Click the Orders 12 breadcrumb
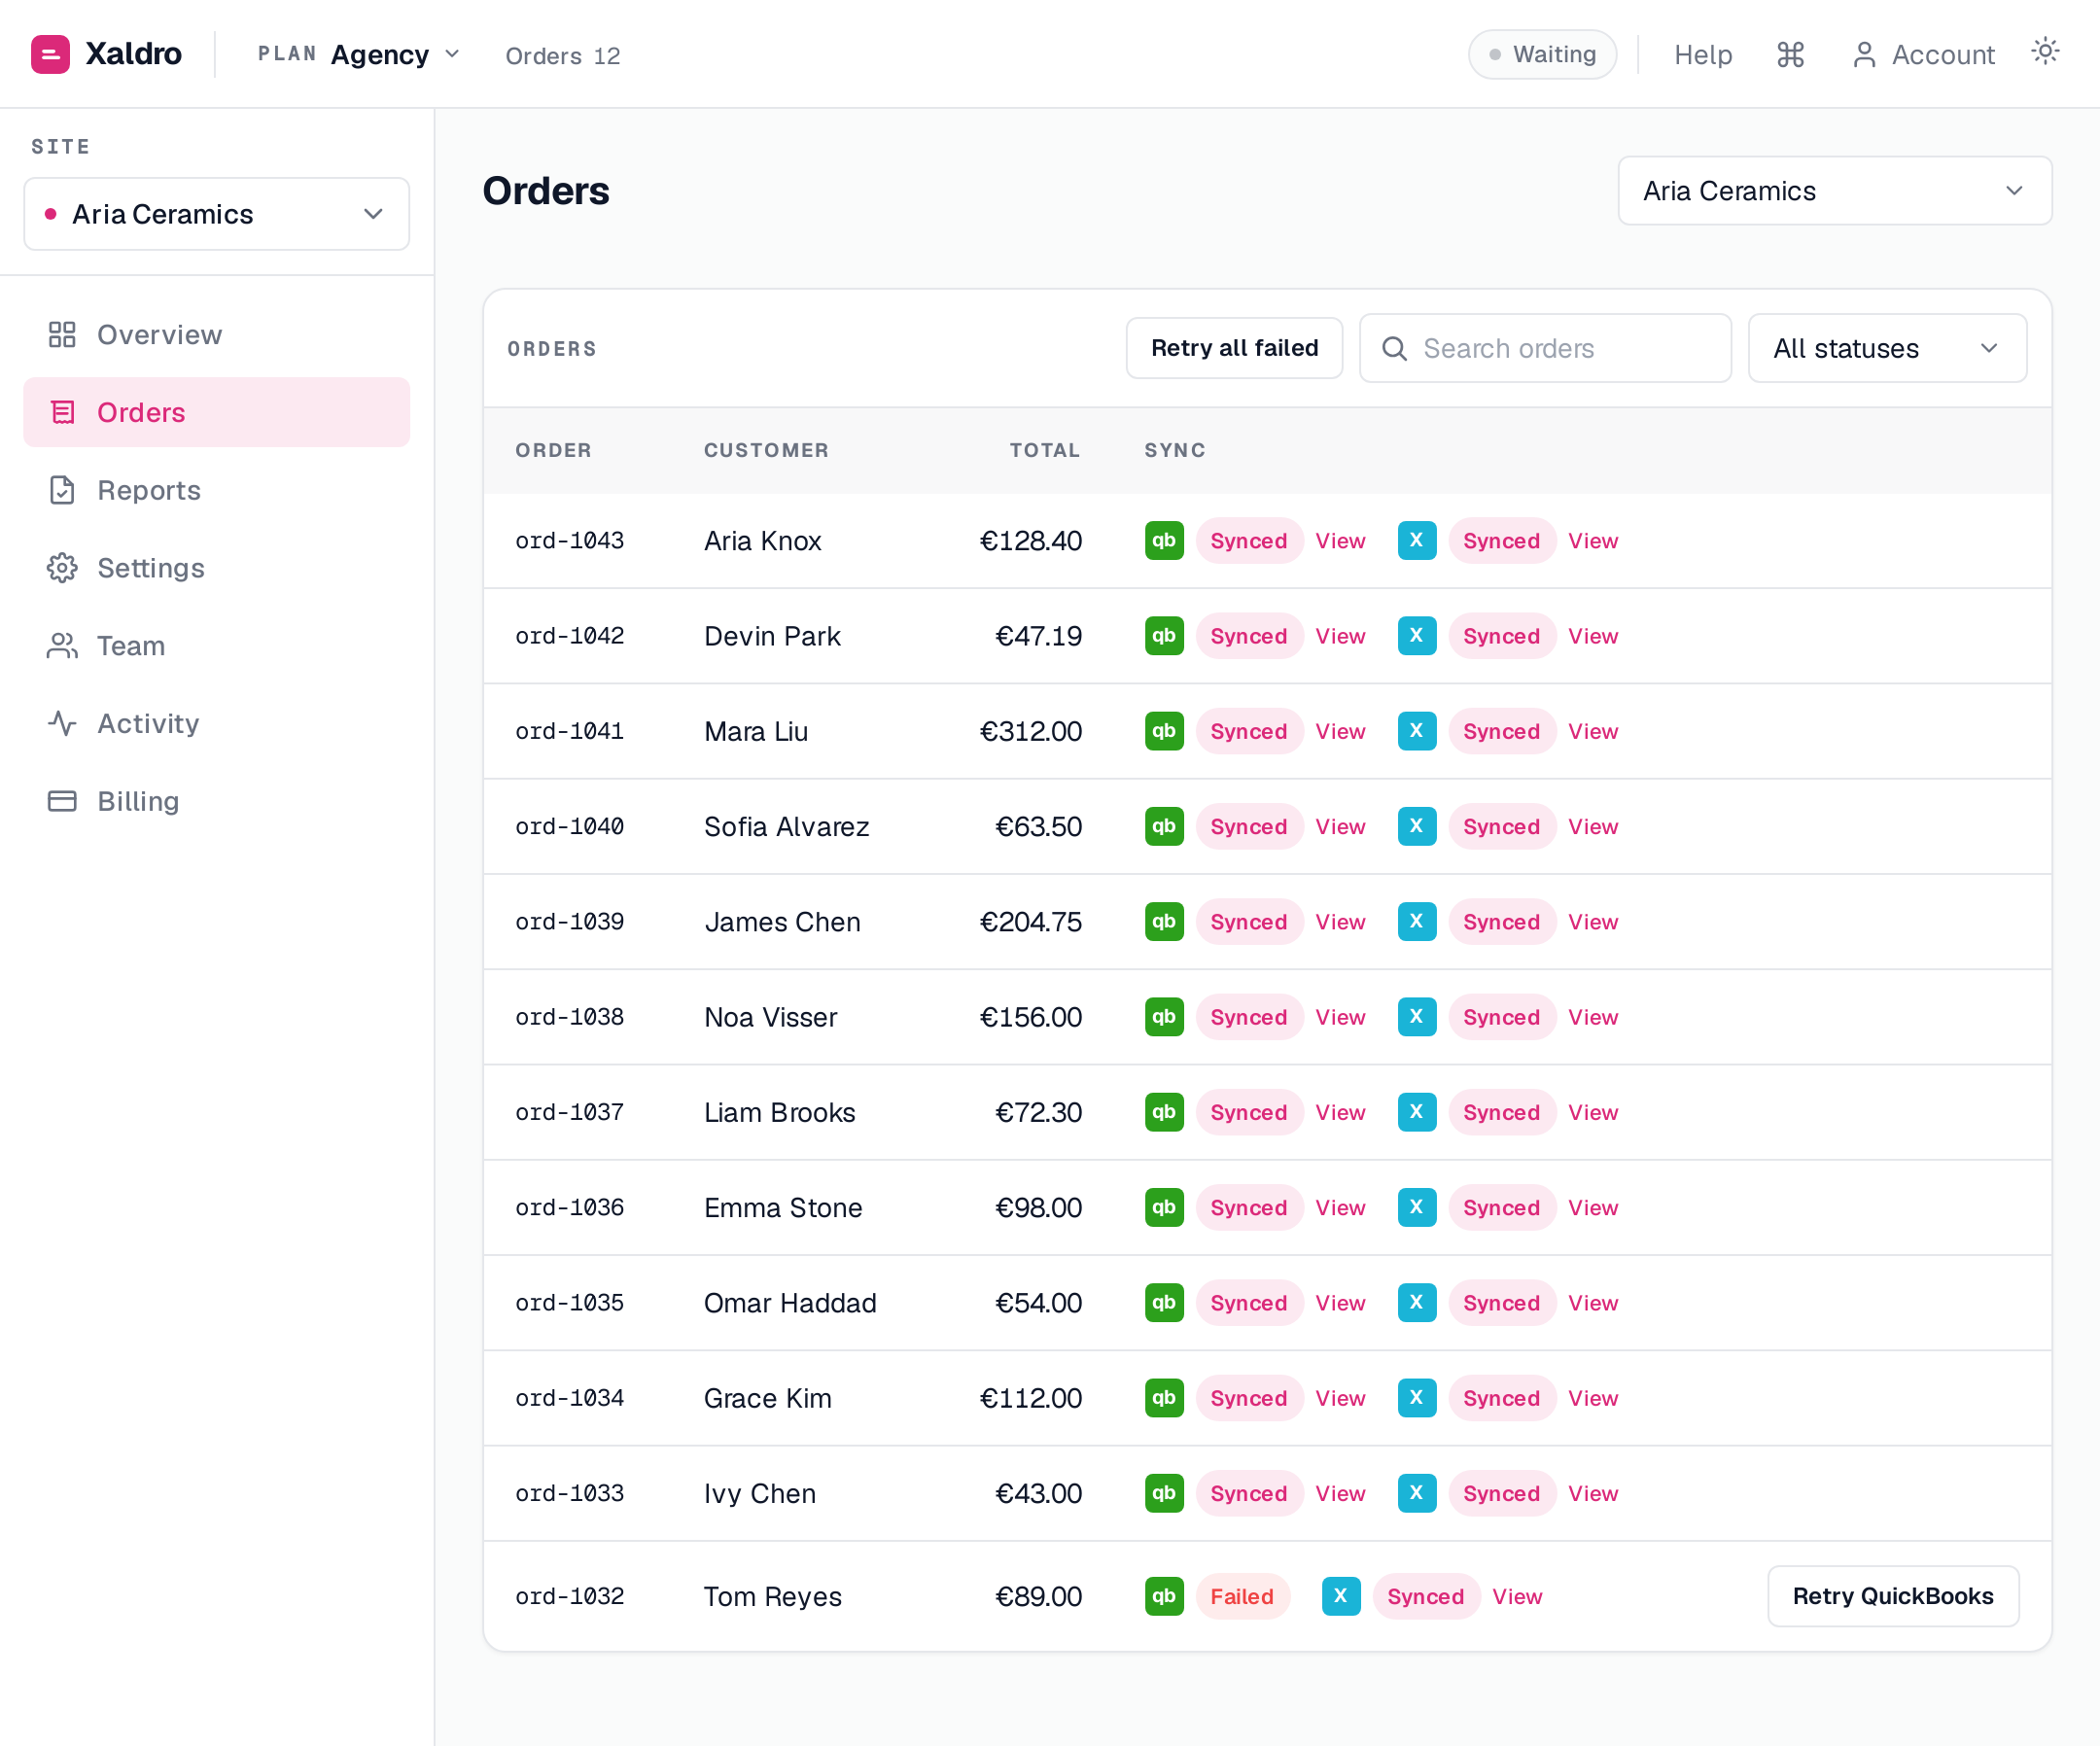 pos(562,56)
